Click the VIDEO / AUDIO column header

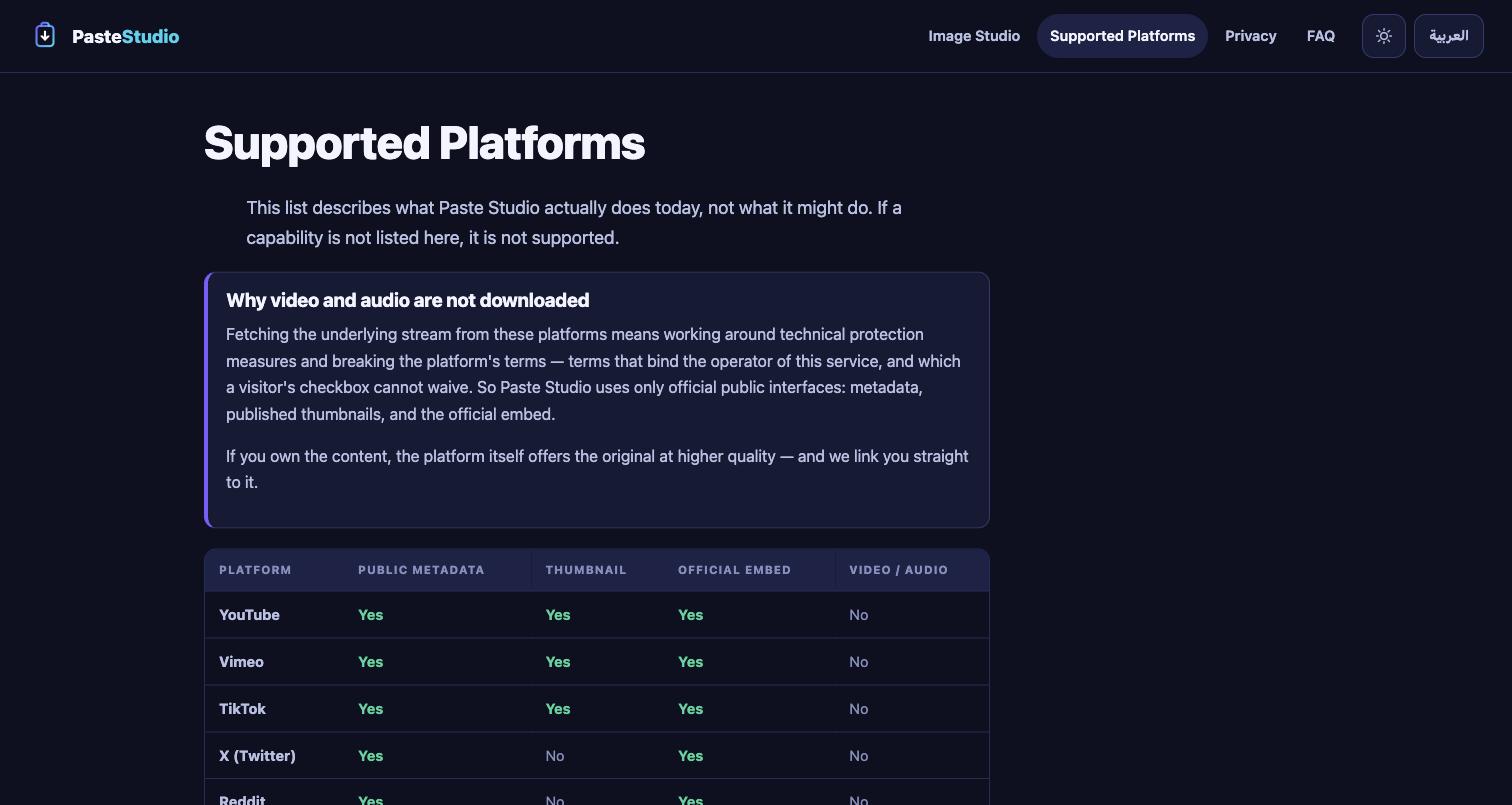[898, 570]
